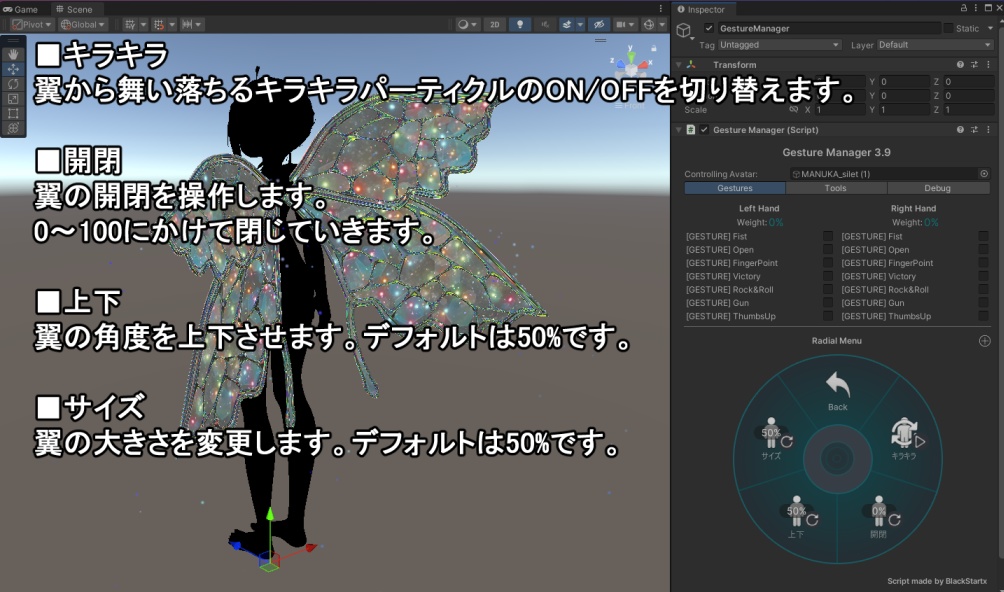This screenshot has height=592, width=1004.
Task: Click the scene visibility eye icon
Action: click(x=598, y=24)
